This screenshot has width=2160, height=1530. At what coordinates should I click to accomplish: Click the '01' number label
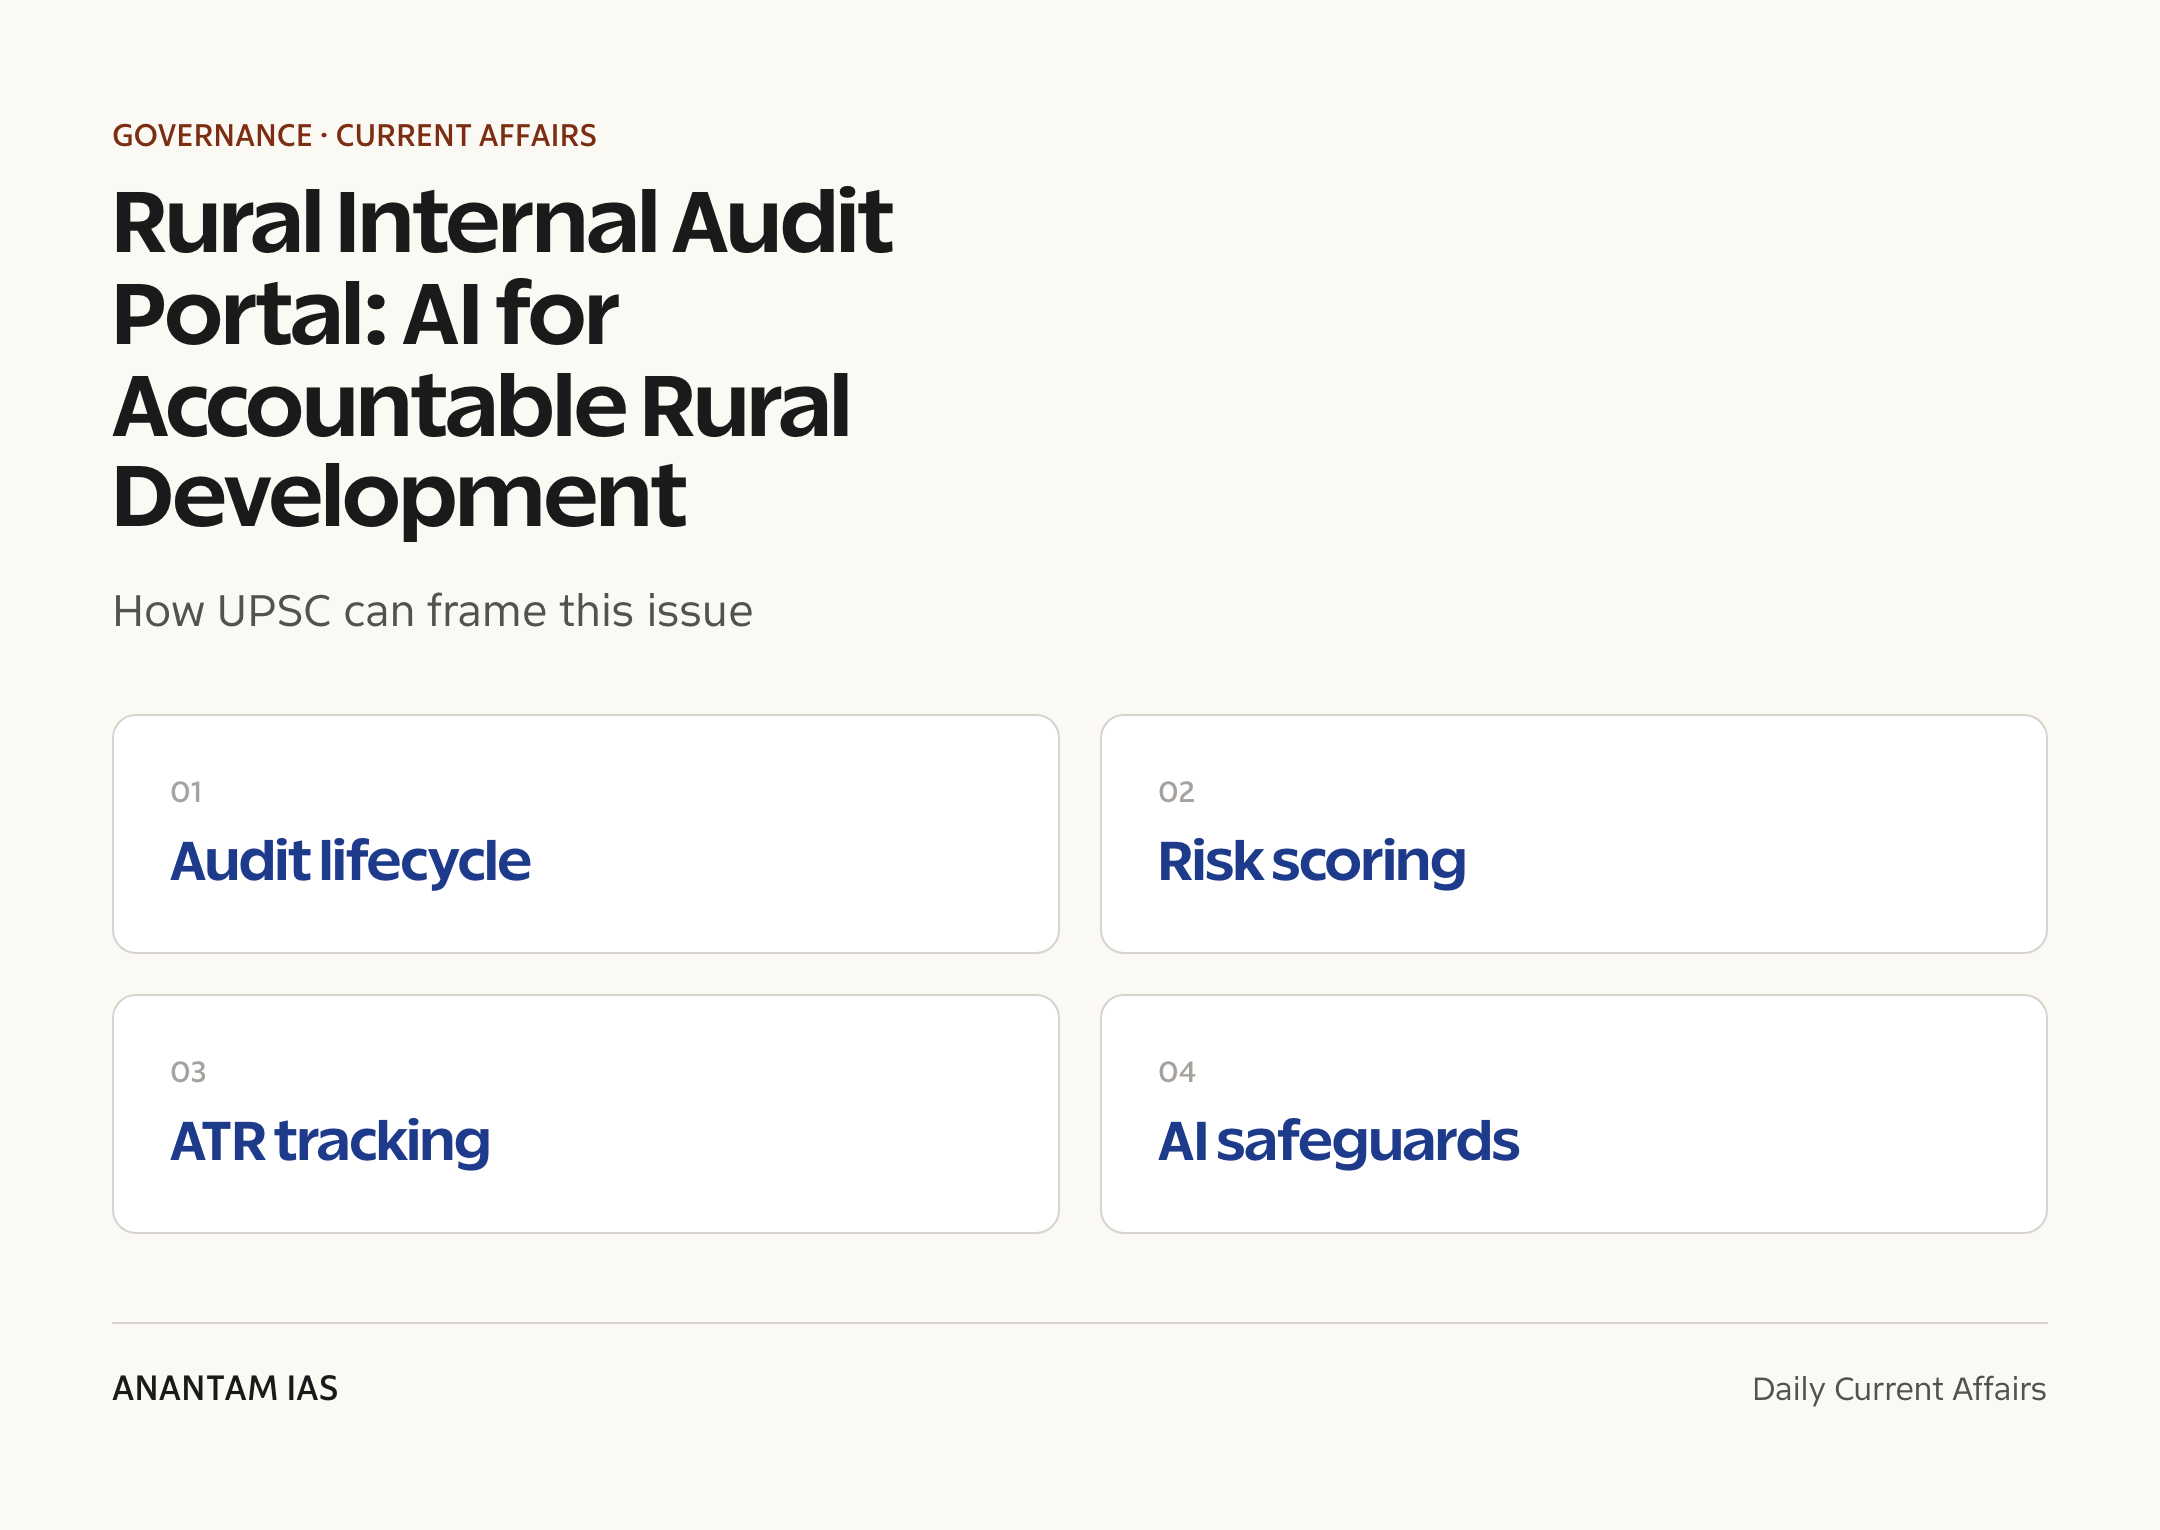[186, 792]
